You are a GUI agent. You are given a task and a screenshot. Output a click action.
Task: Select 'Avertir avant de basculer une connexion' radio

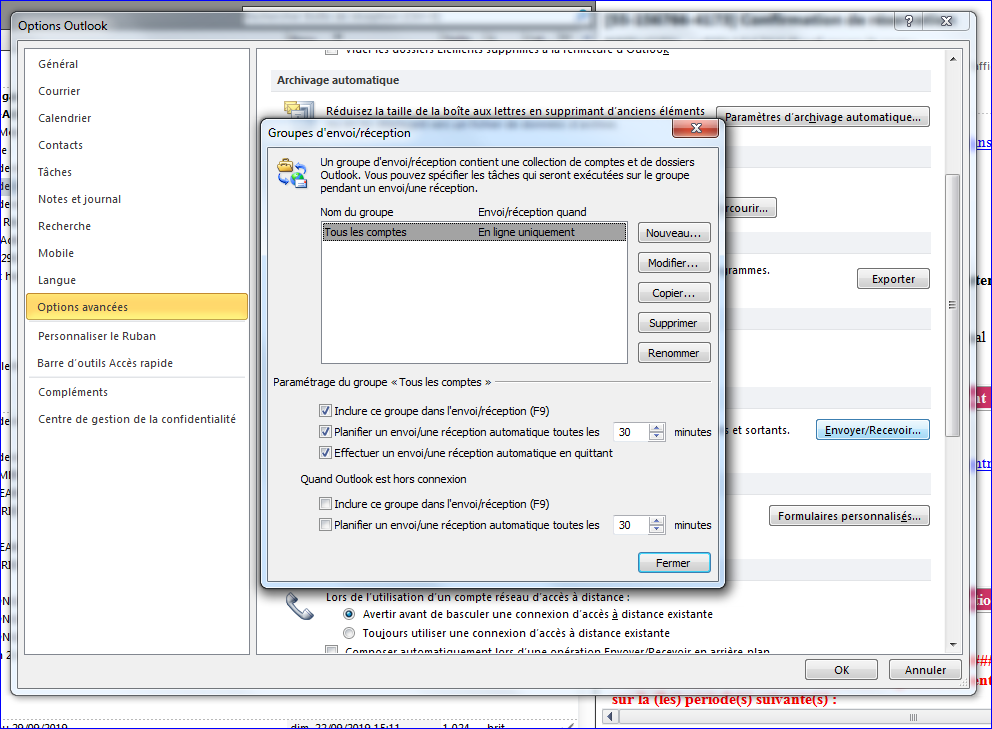pyautogui.click(x=349, y=614)
